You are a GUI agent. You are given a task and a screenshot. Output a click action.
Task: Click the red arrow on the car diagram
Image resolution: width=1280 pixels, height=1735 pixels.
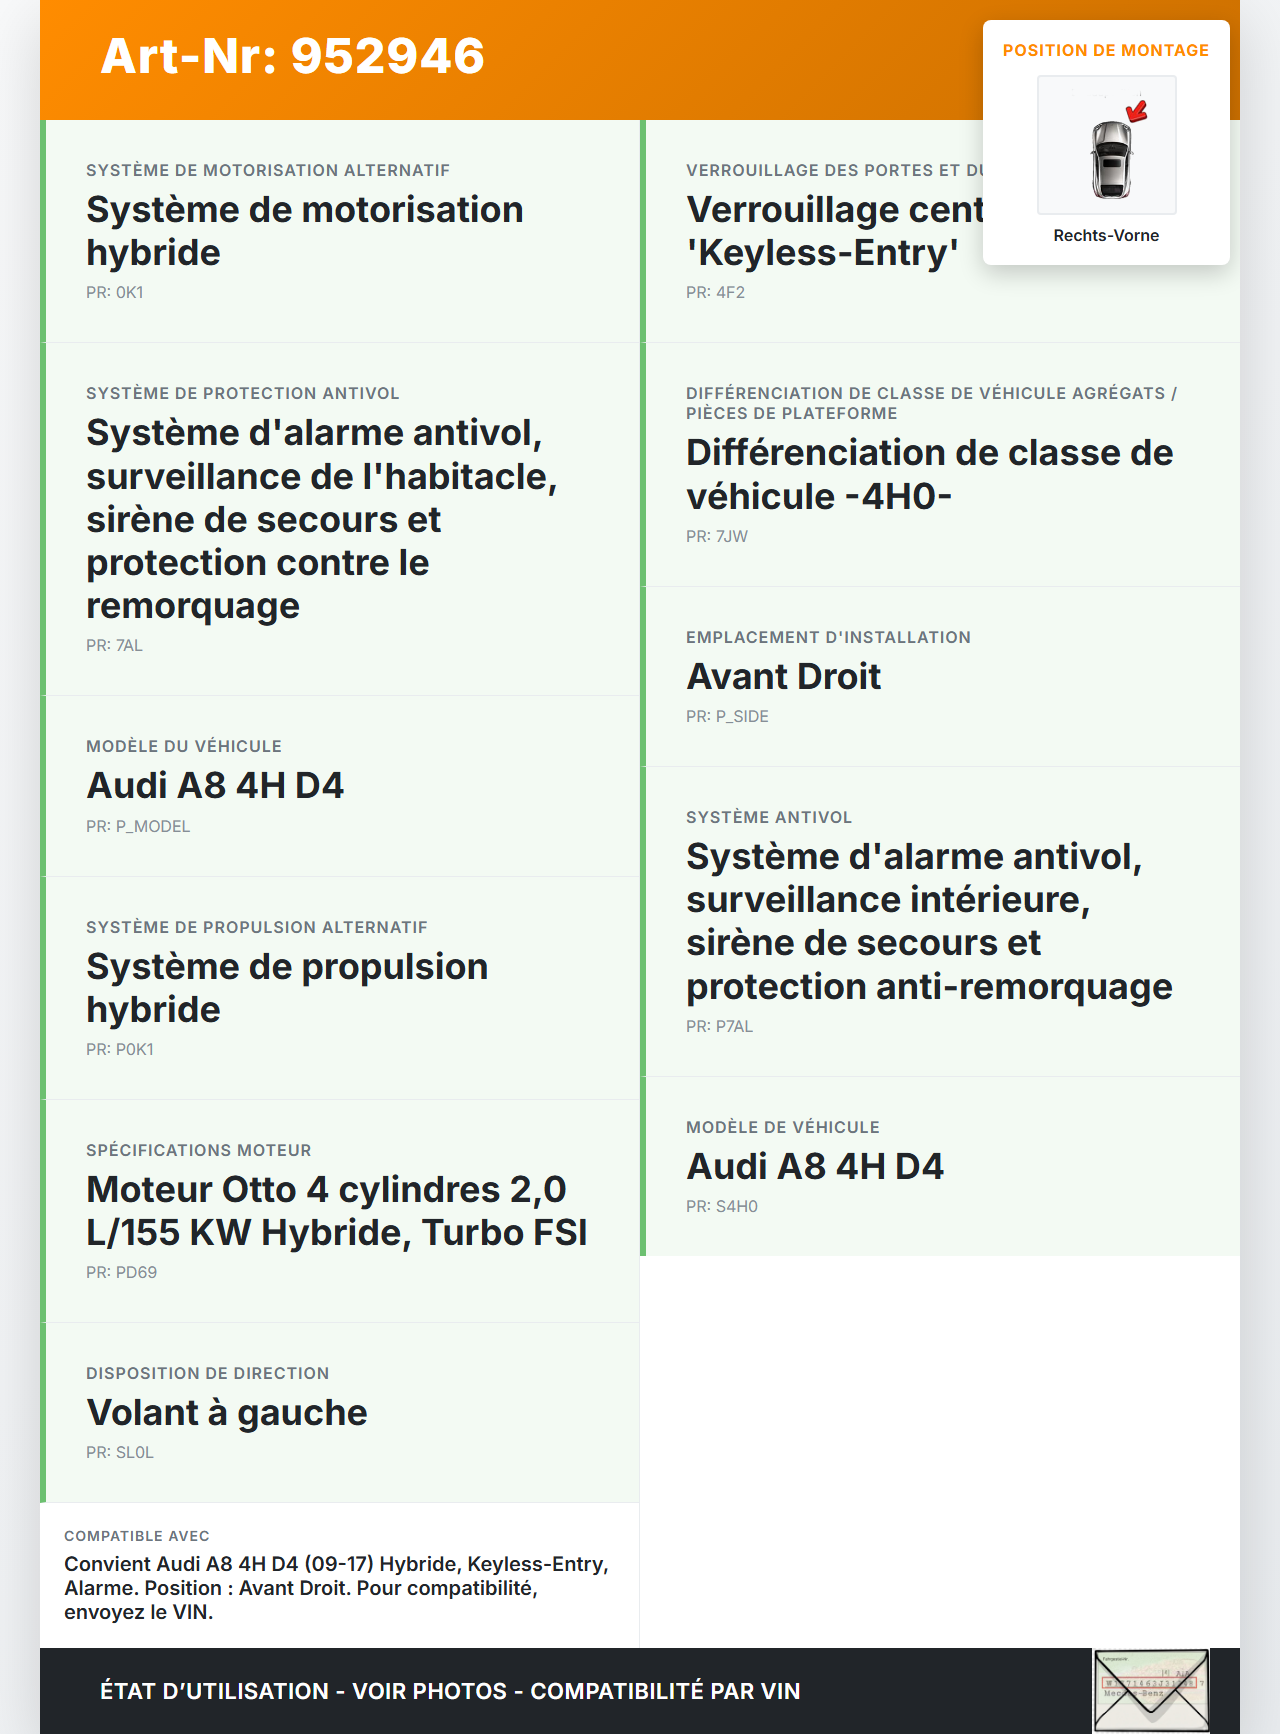tap(1137, 110)
